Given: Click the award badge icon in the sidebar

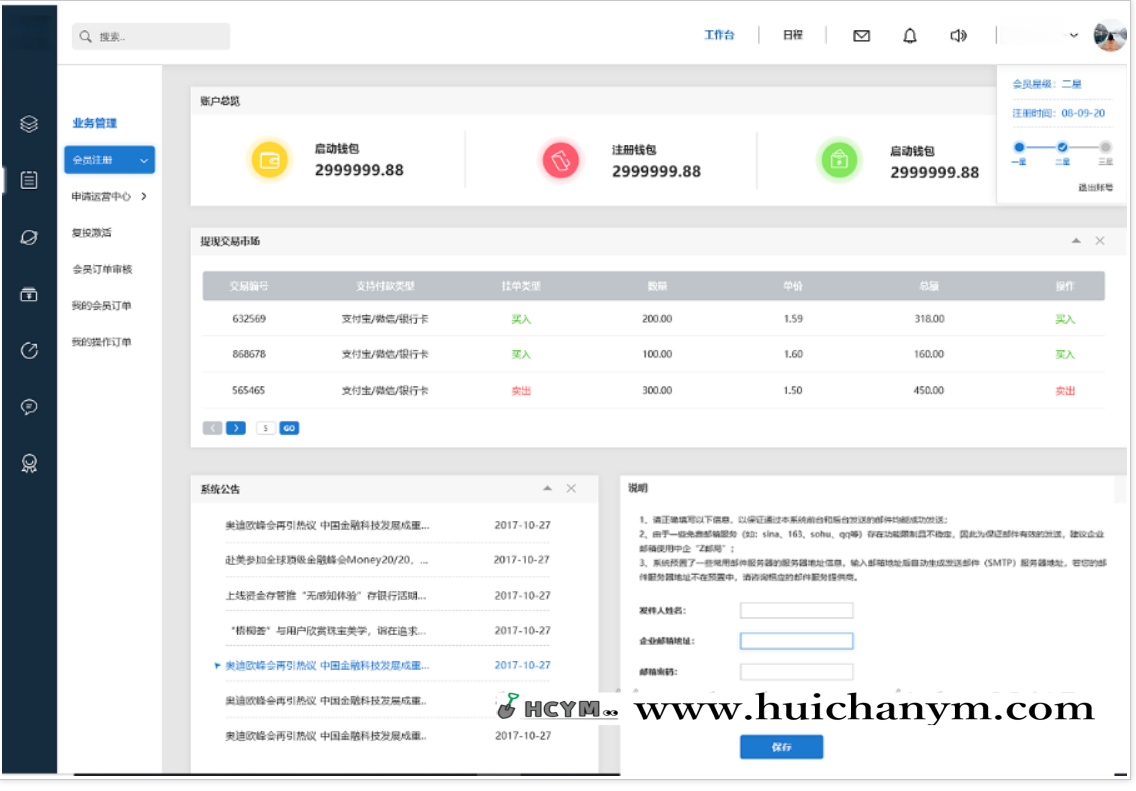Looking at the screenshot, I should 29,464.
